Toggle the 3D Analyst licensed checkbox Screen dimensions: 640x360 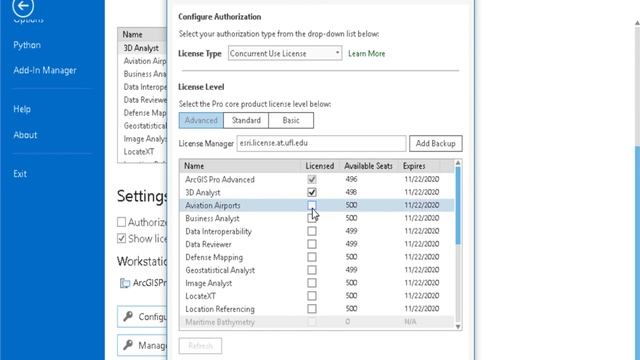tap(312, 192)
